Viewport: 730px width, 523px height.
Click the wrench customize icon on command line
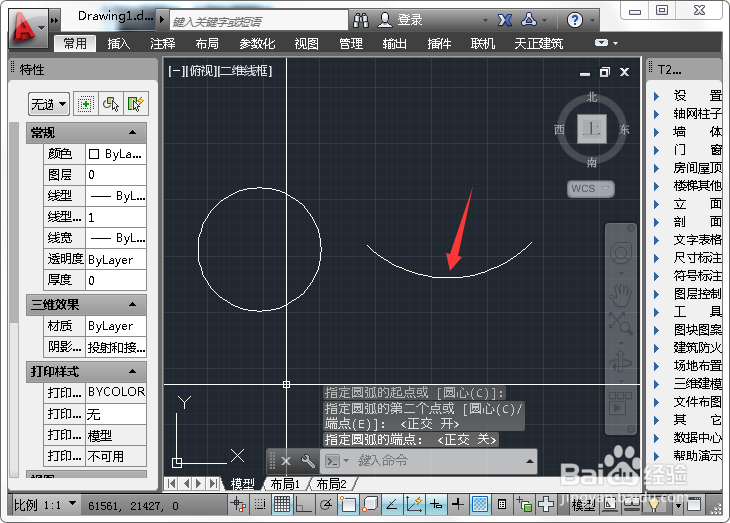pos(308,461)
